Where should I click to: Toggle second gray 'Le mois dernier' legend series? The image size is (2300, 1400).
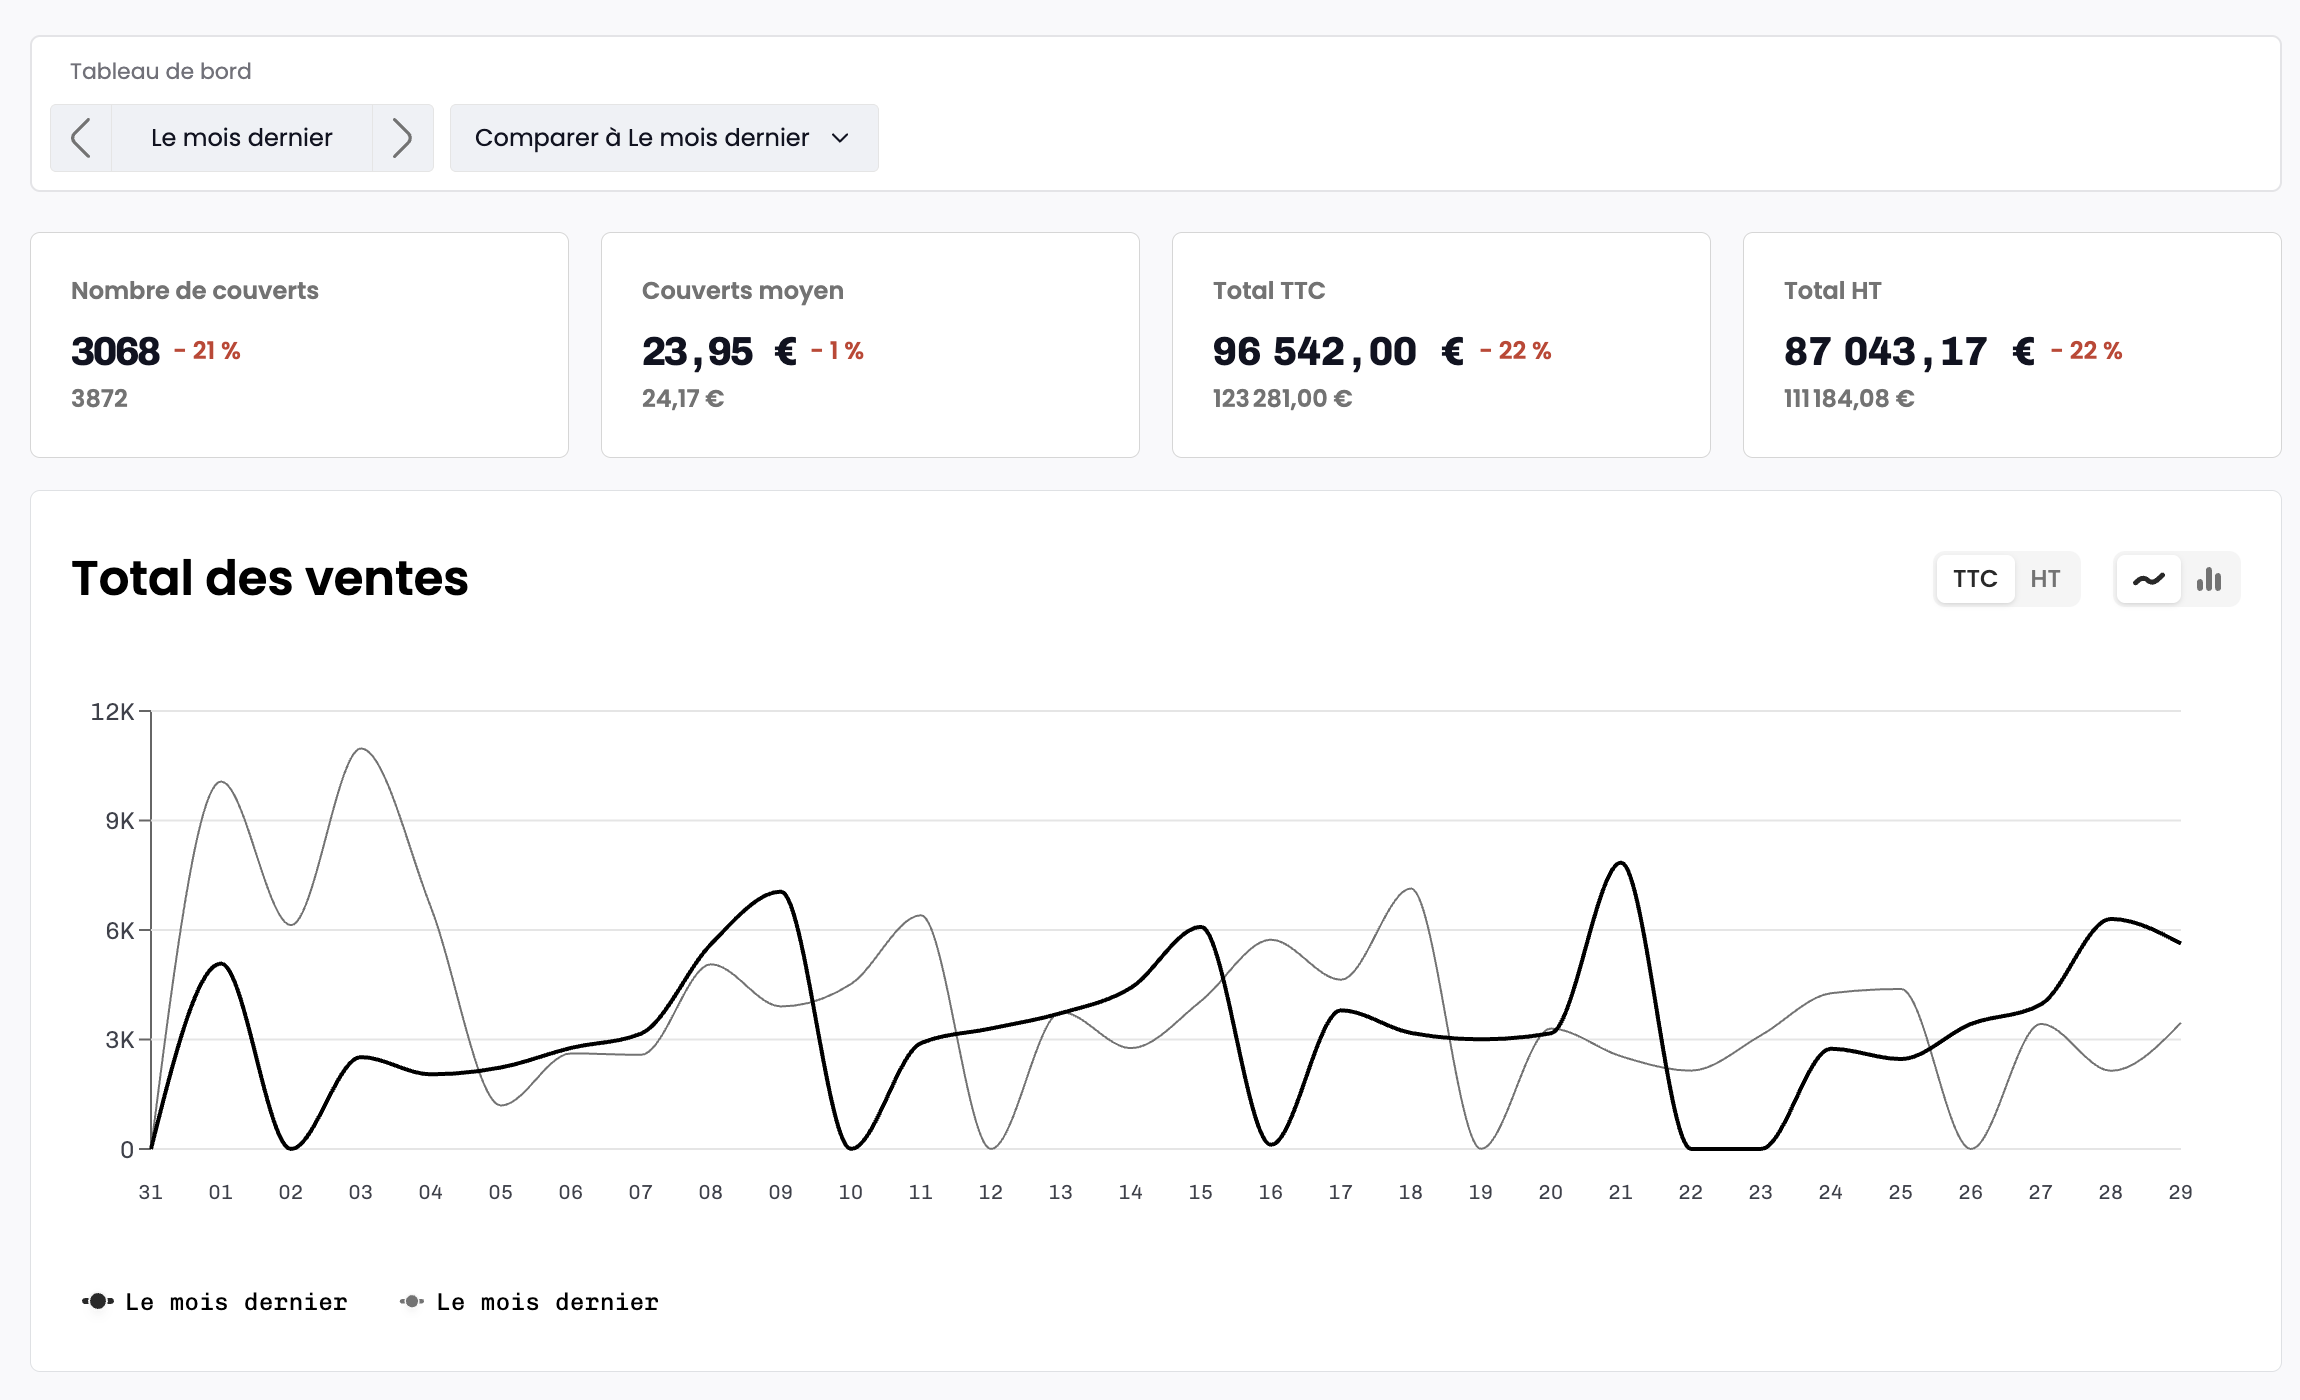(x=547, y=1302)
